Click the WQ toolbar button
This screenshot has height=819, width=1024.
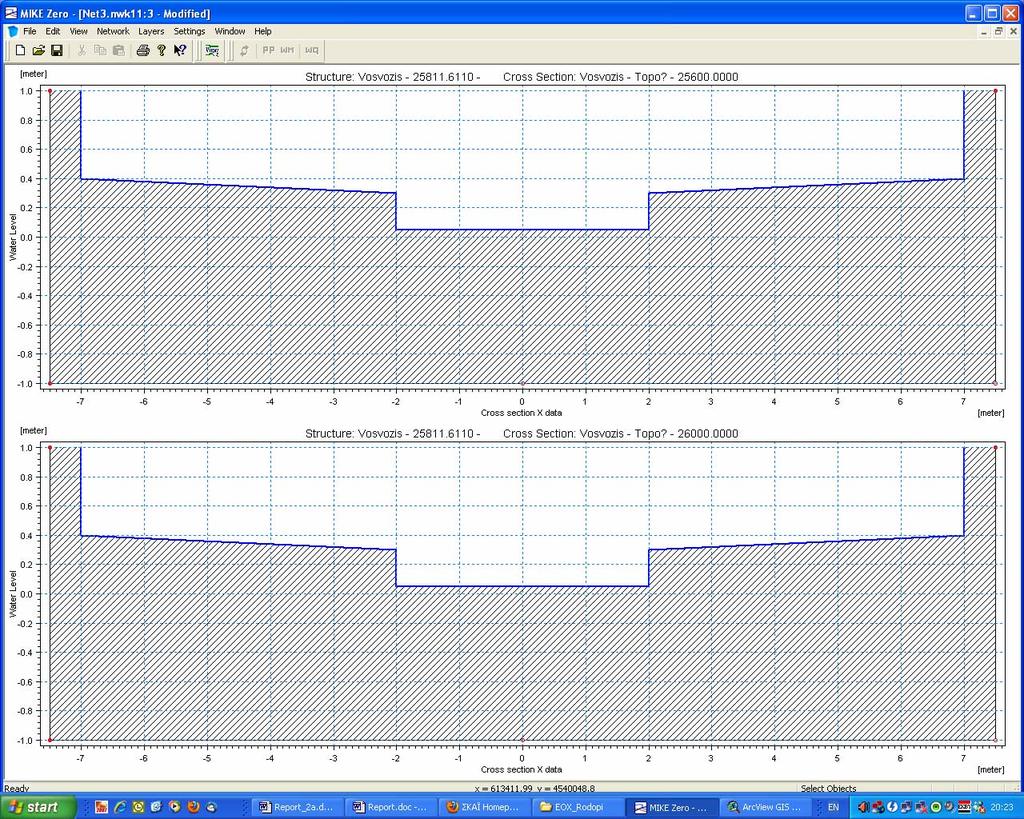[312, 50]
